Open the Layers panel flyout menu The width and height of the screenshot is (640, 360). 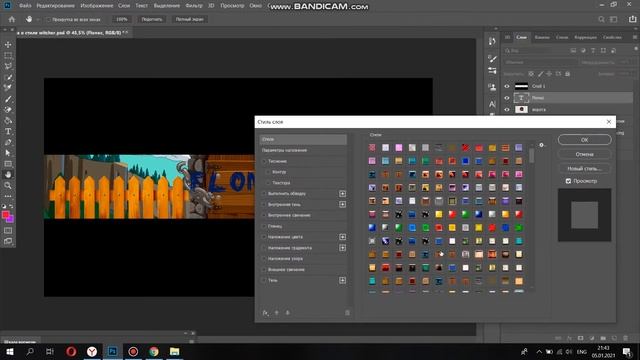pos(635,37)
